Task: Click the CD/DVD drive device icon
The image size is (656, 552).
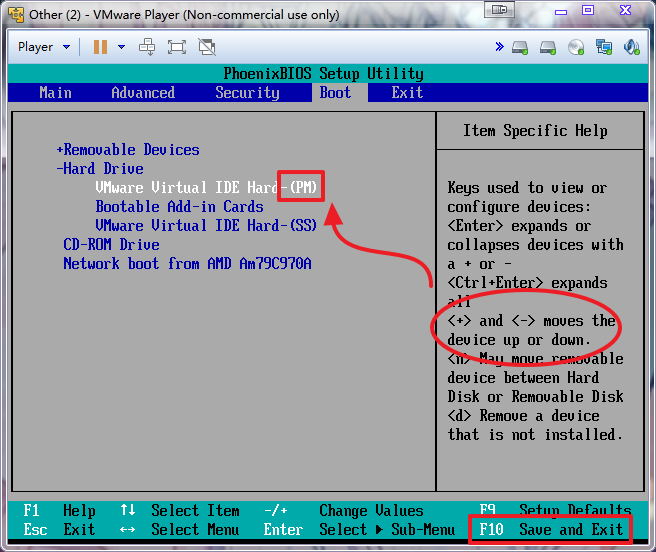Action: point(576,47)
